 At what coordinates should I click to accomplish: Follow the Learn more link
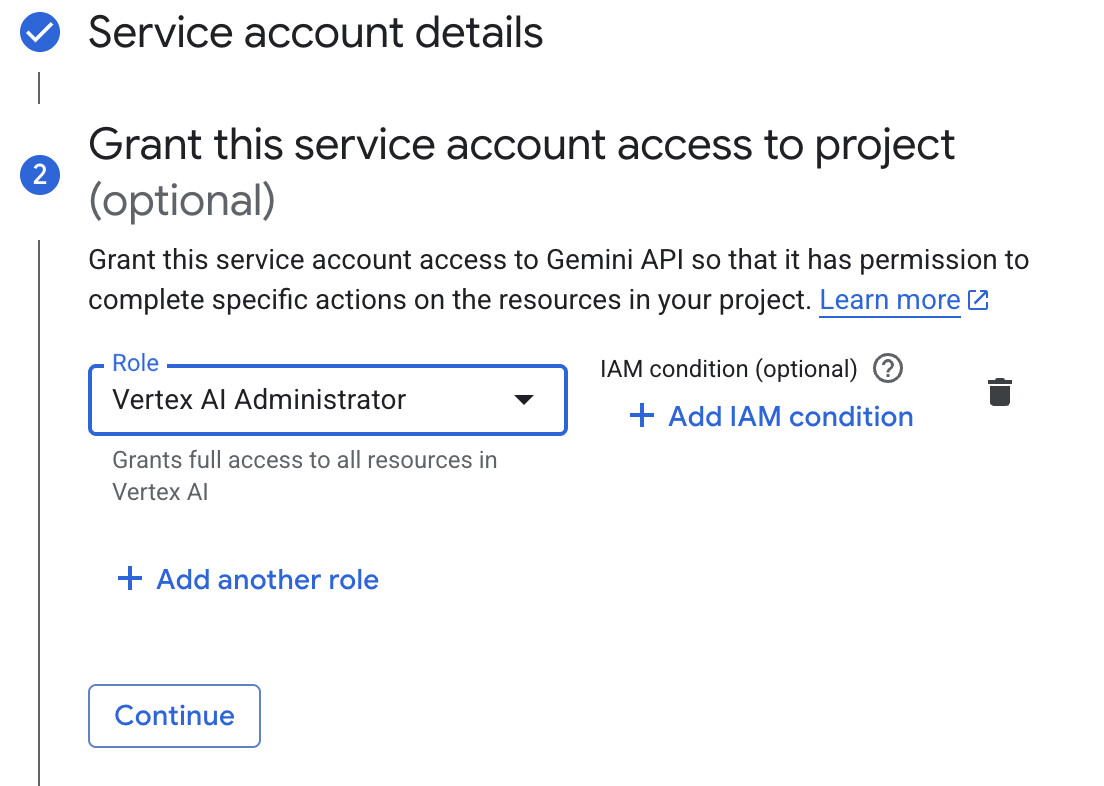[889, 300]
